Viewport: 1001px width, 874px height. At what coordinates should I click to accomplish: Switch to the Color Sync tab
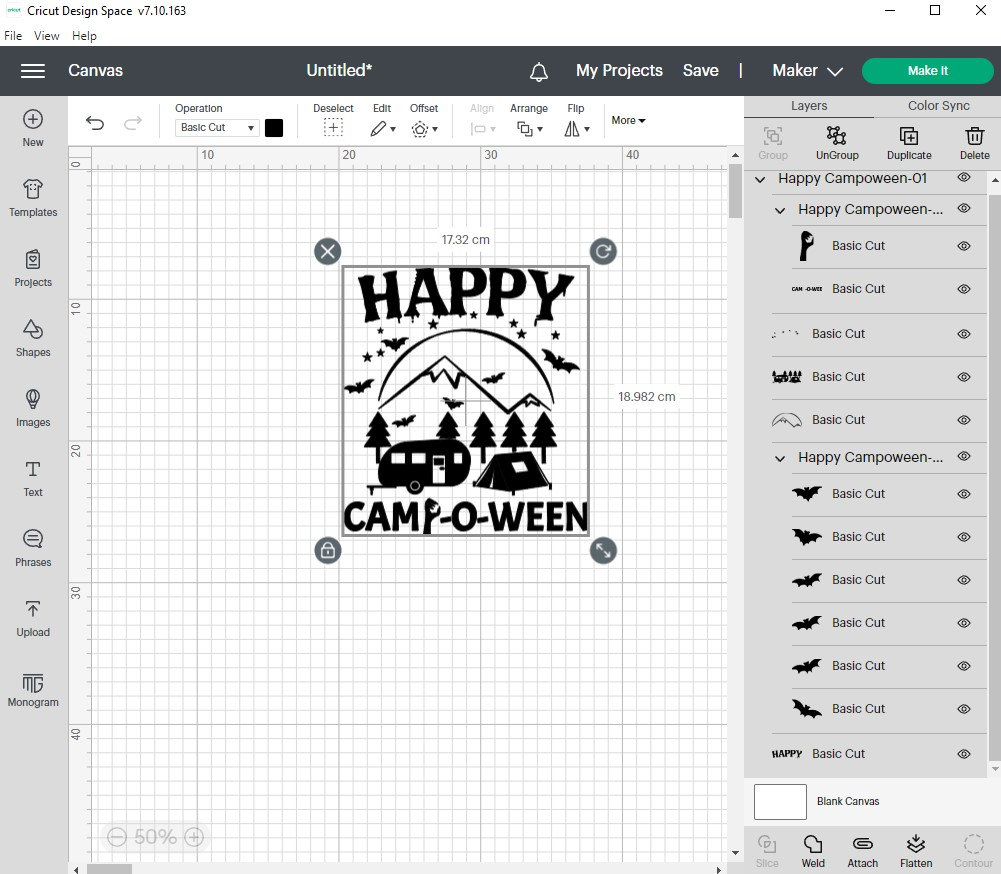tap(937, 105)
